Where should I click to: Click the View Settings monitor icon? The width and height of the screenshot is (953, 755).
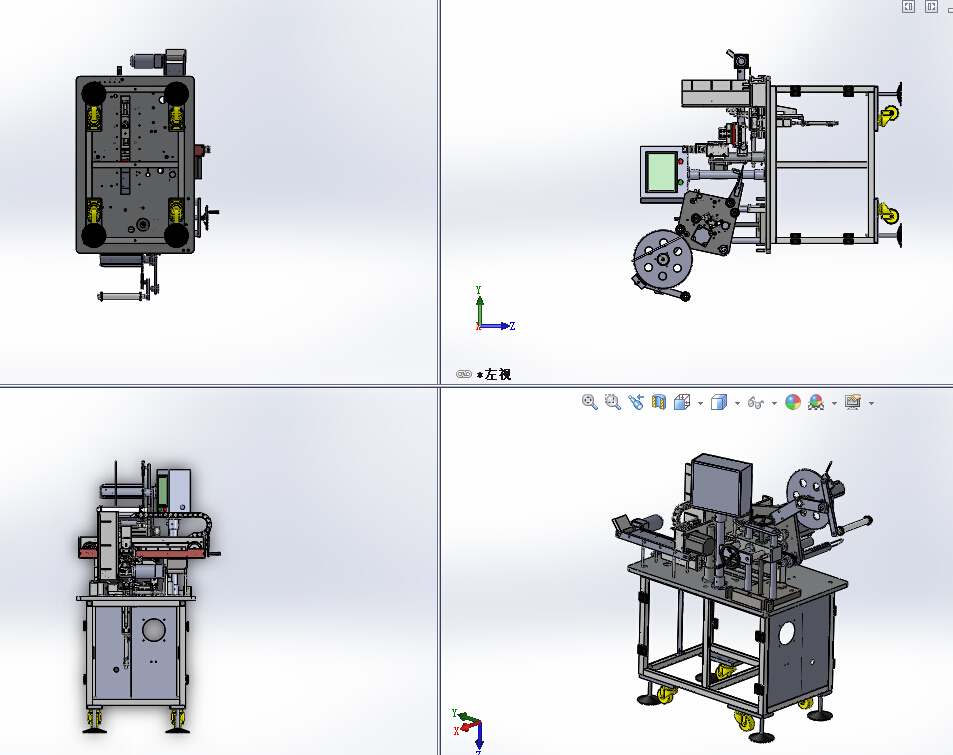click(x=853, y=402)
